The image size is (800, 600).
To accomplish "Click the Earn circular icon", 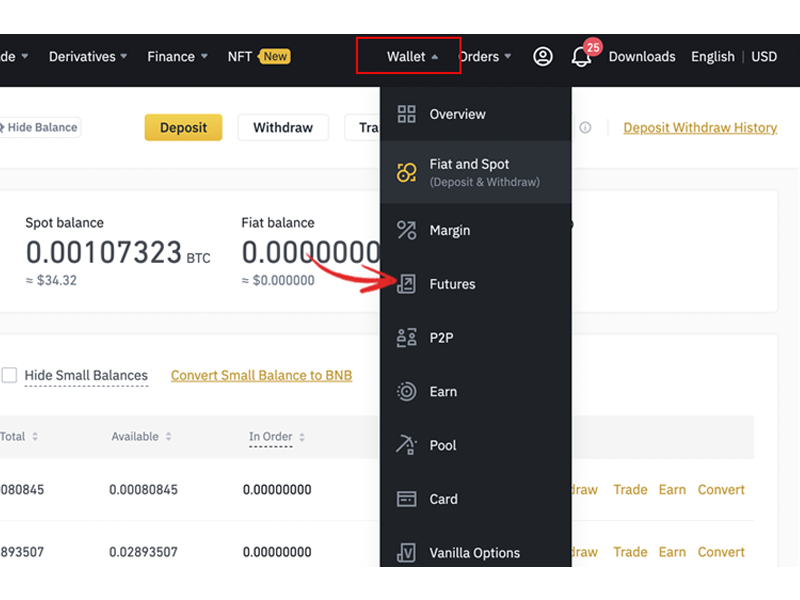I will pos(407,392).
